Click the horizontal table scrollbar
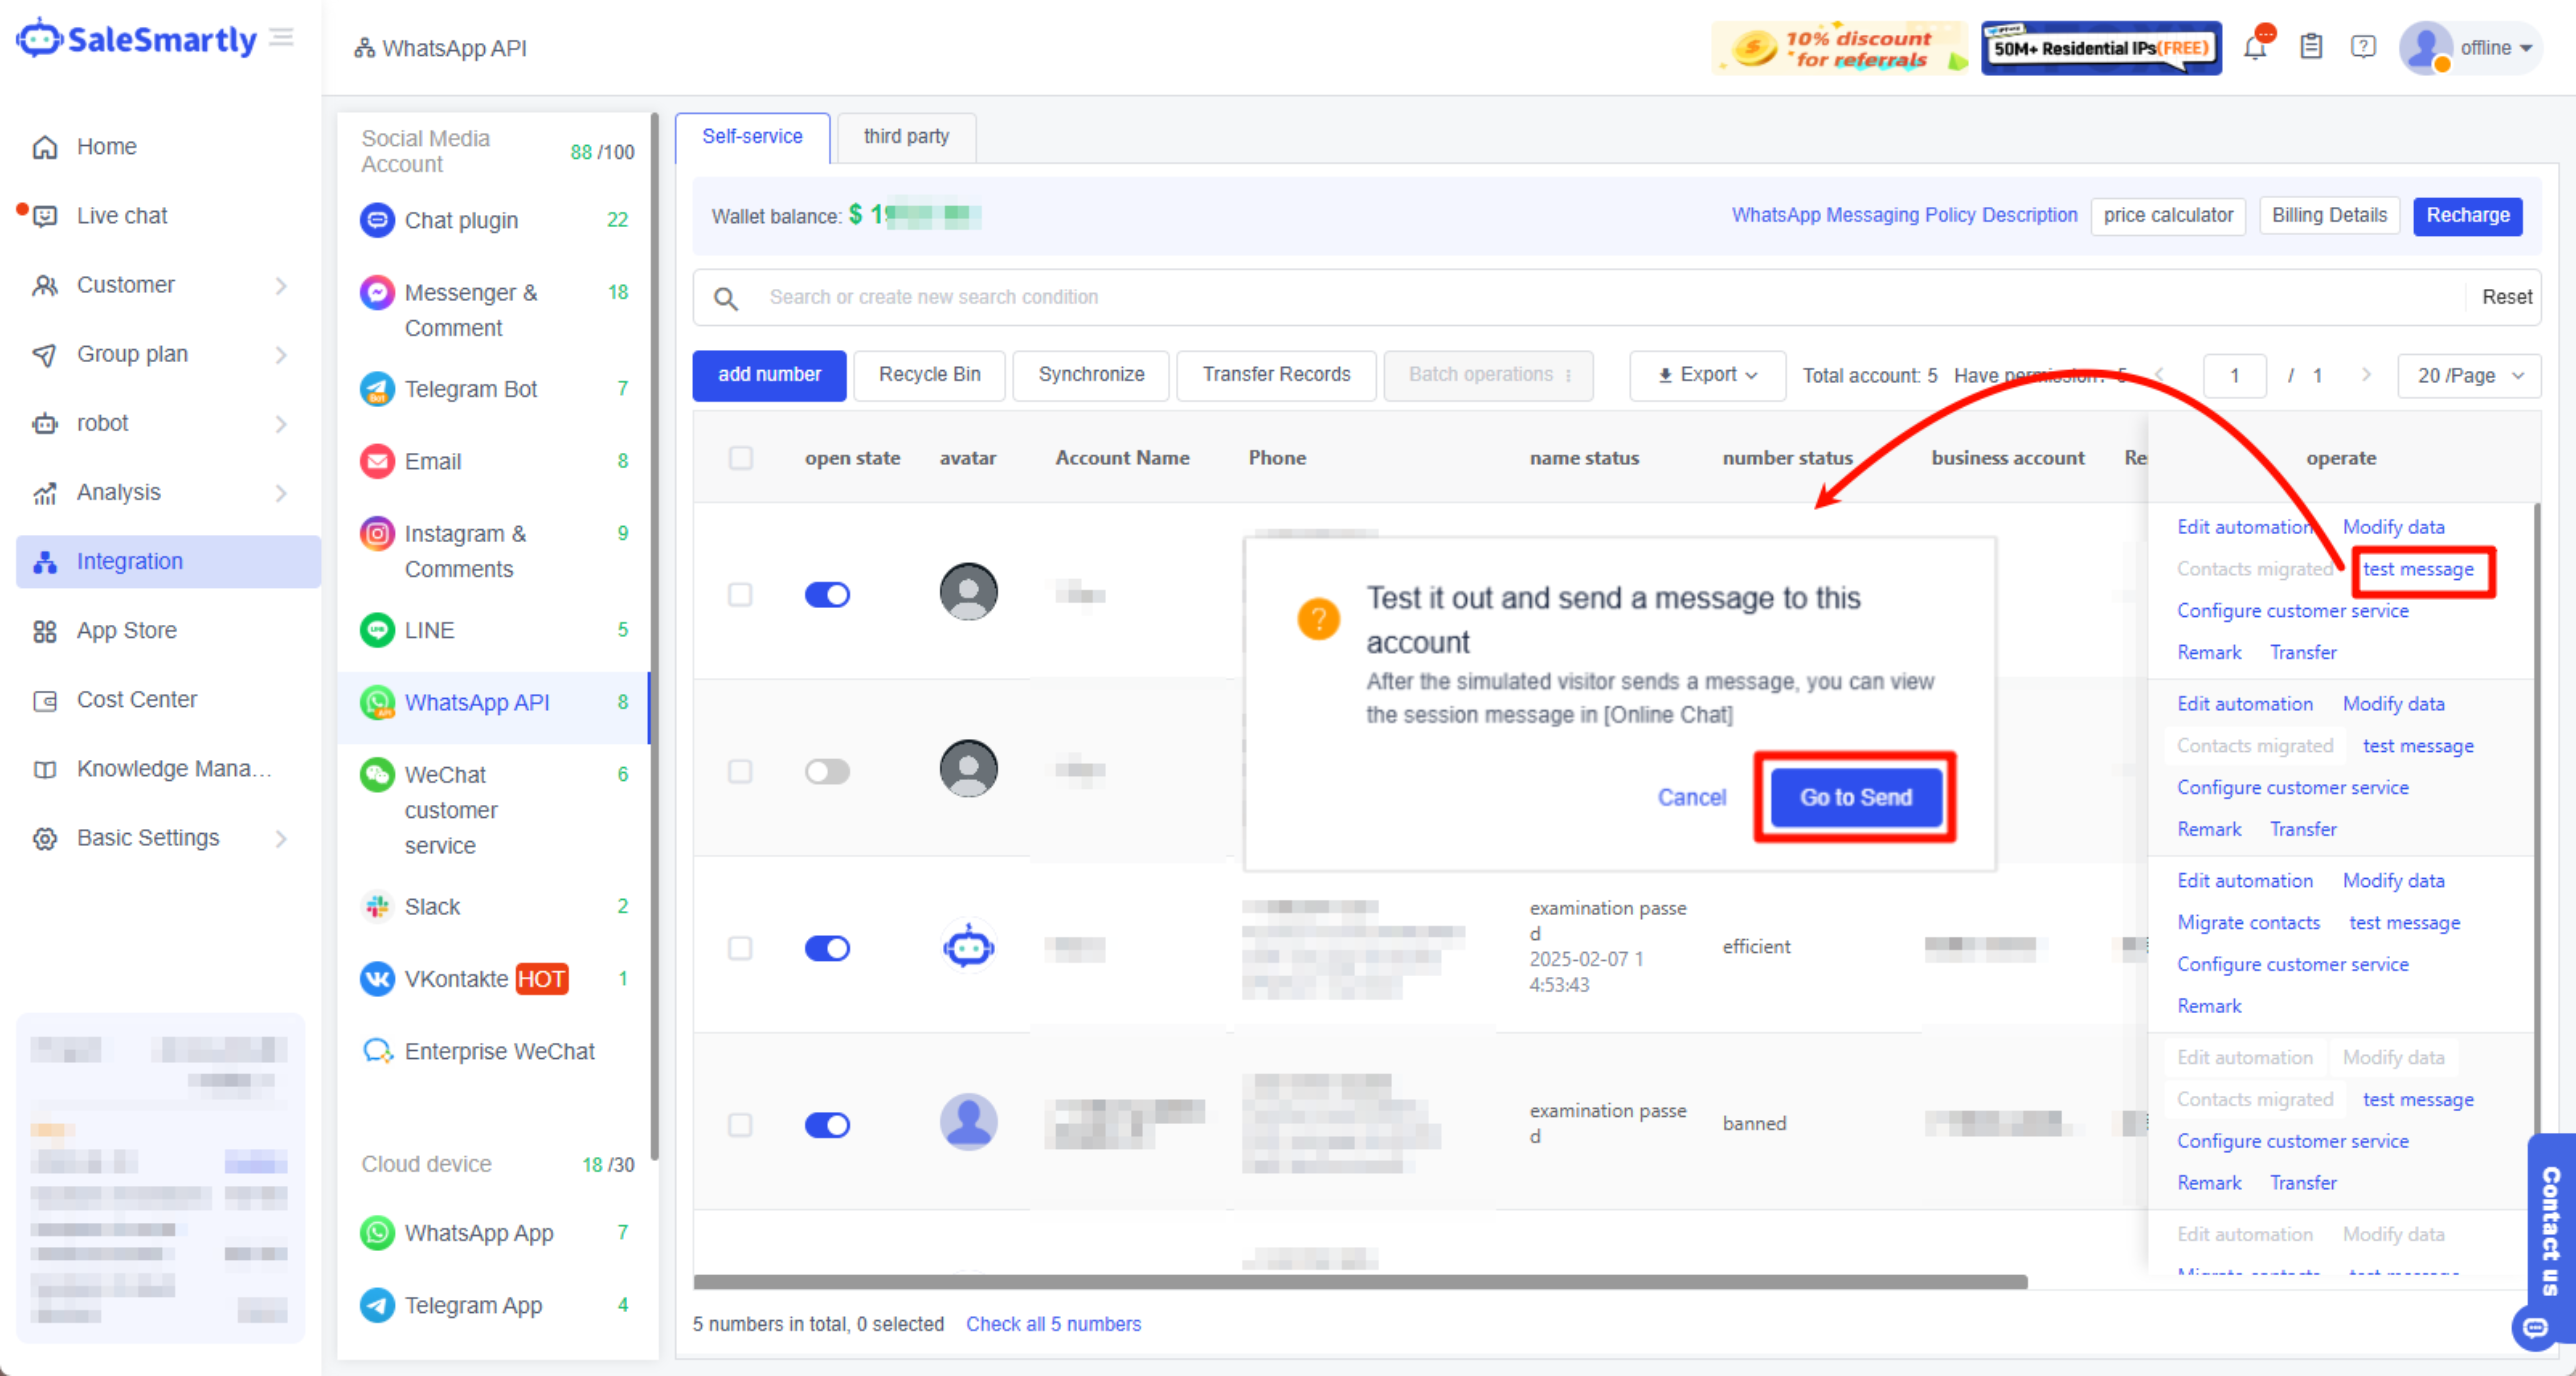 [1360, 1282]
